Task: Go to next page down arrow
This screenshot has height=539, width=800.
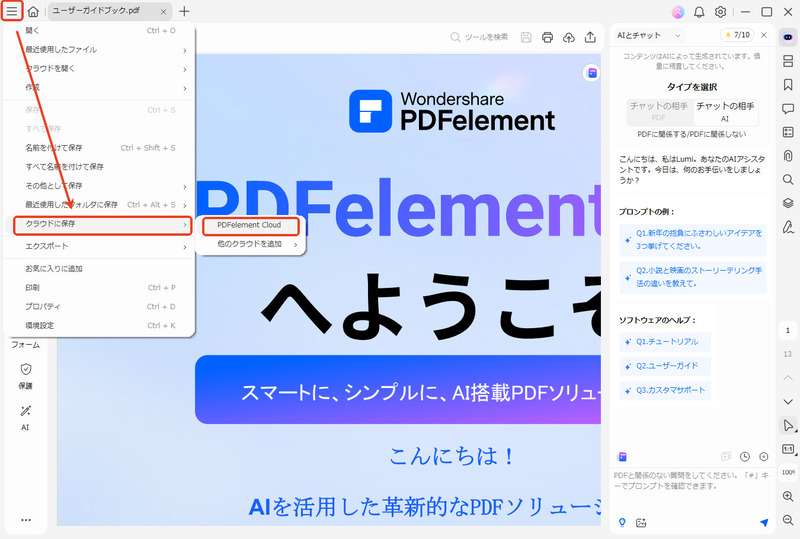Action: coord(788,402)
